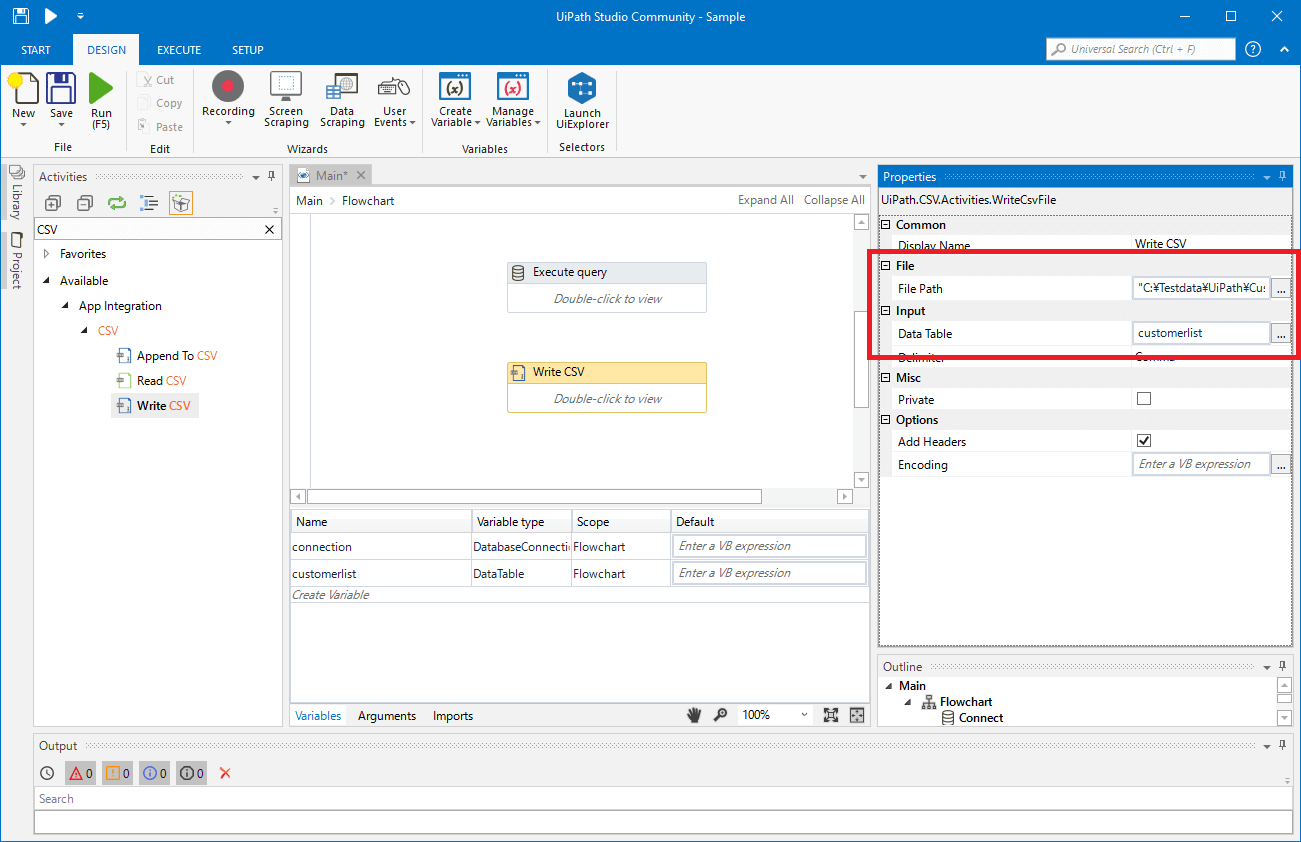Click the pan hand icon in designer
The image size is (1301, 842).
tap(695, 715)
